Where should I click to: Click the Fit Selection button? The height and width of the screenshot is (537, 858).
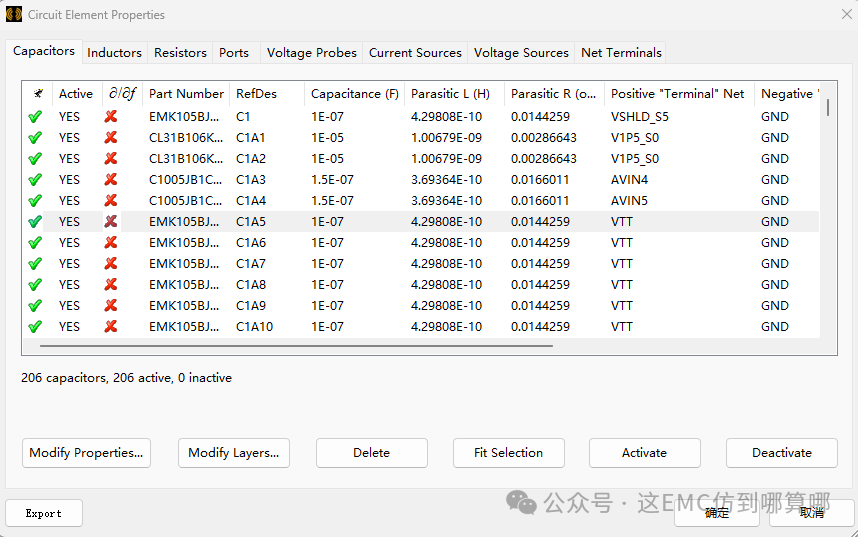pos(508,453)
